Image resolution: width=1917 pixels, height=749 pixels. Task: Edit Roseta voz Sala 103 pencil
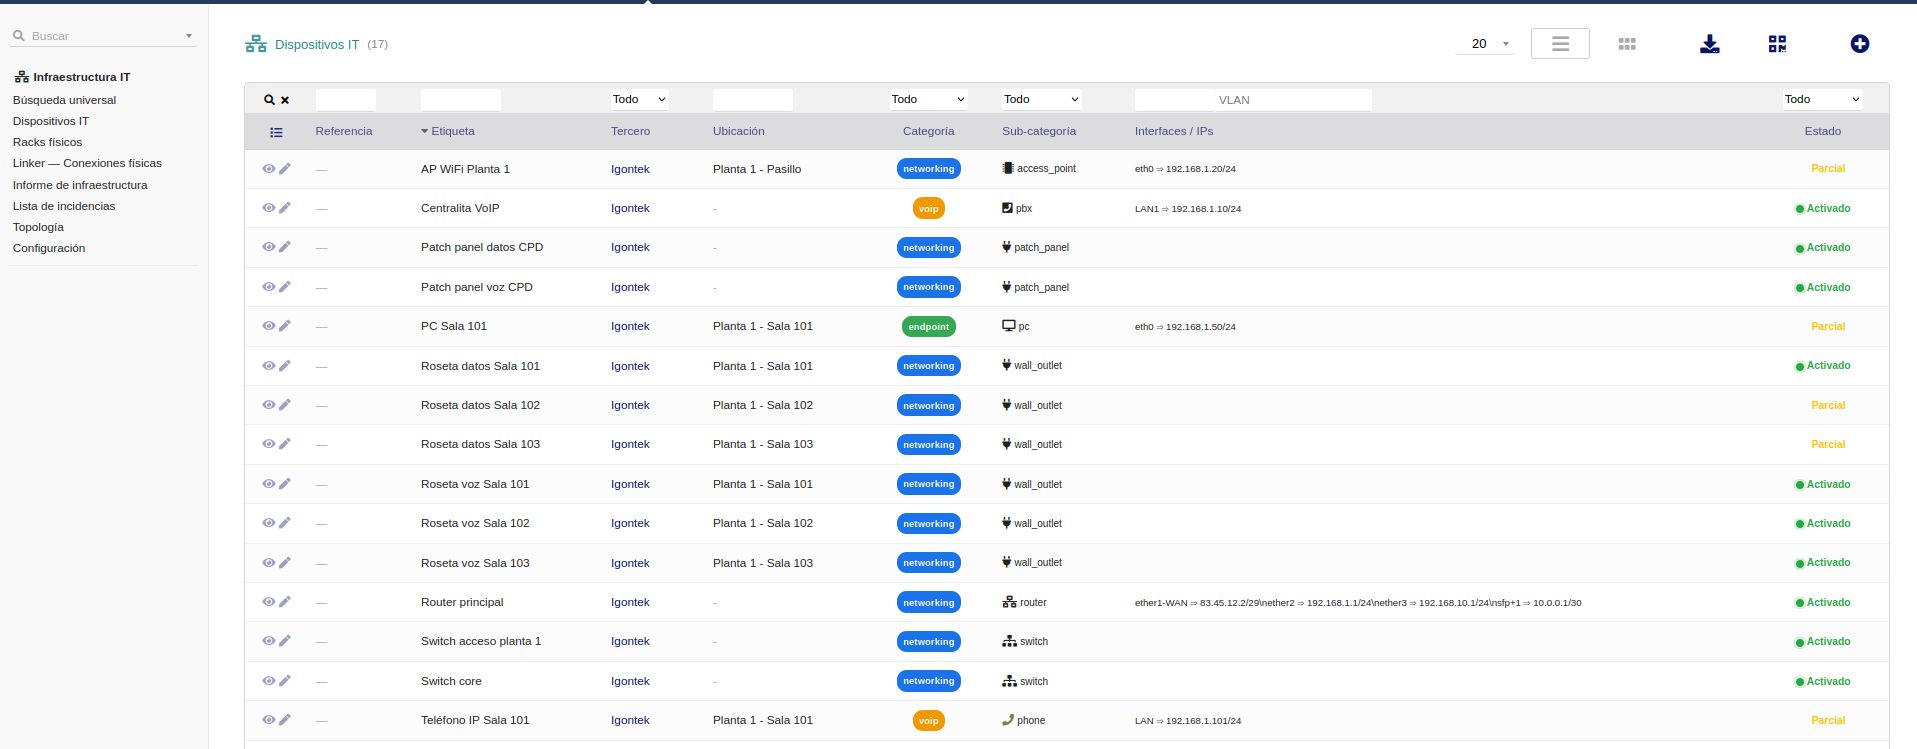pos(285,563)
